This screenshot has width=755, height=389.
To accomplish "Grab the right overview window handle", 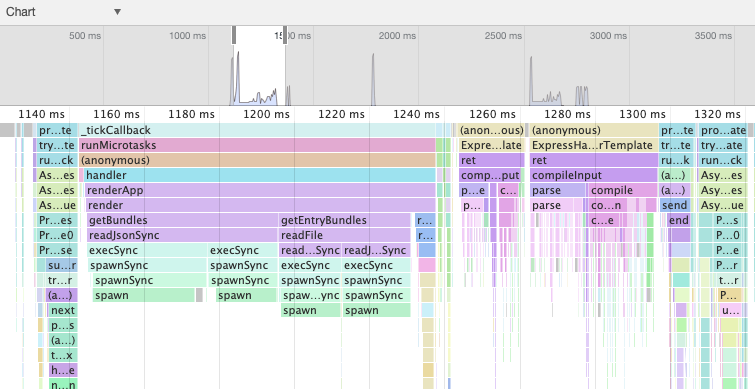I will (286, 35).
